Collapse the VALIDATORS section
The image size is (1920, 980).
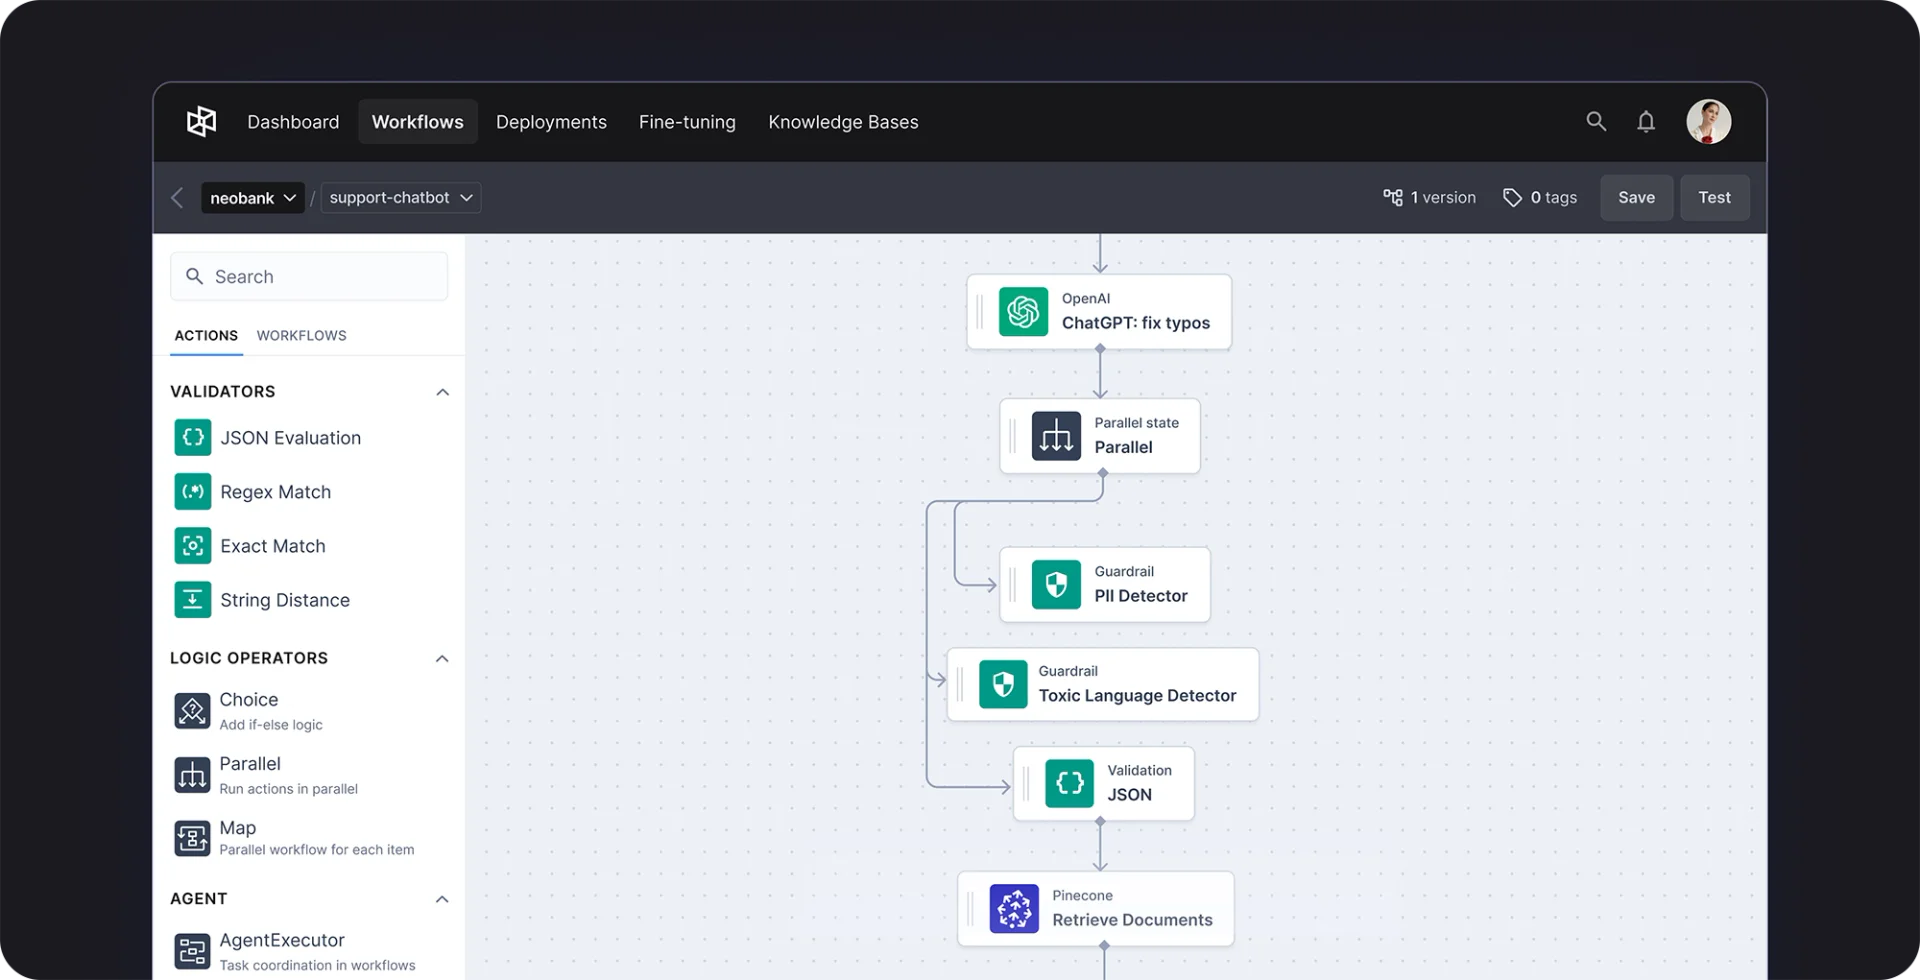tap(442, 391)
